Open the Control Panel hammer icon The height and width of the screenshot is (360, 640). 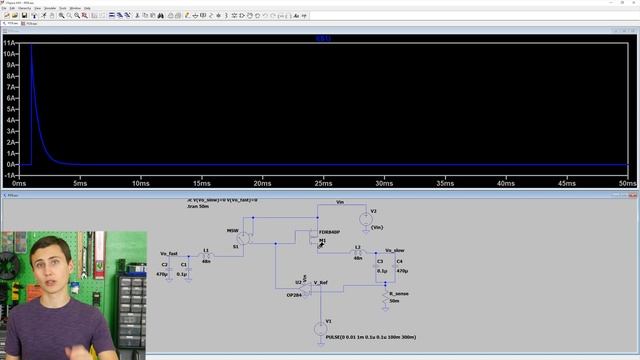coord(34,16)
